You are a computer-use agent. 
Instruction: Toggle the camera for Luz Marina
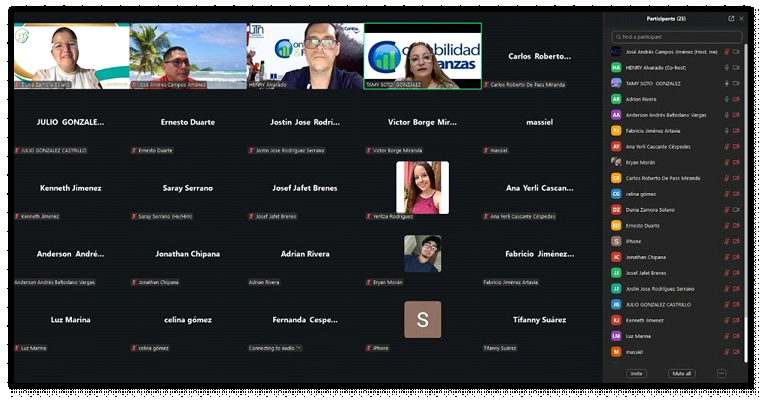point(737,336)
